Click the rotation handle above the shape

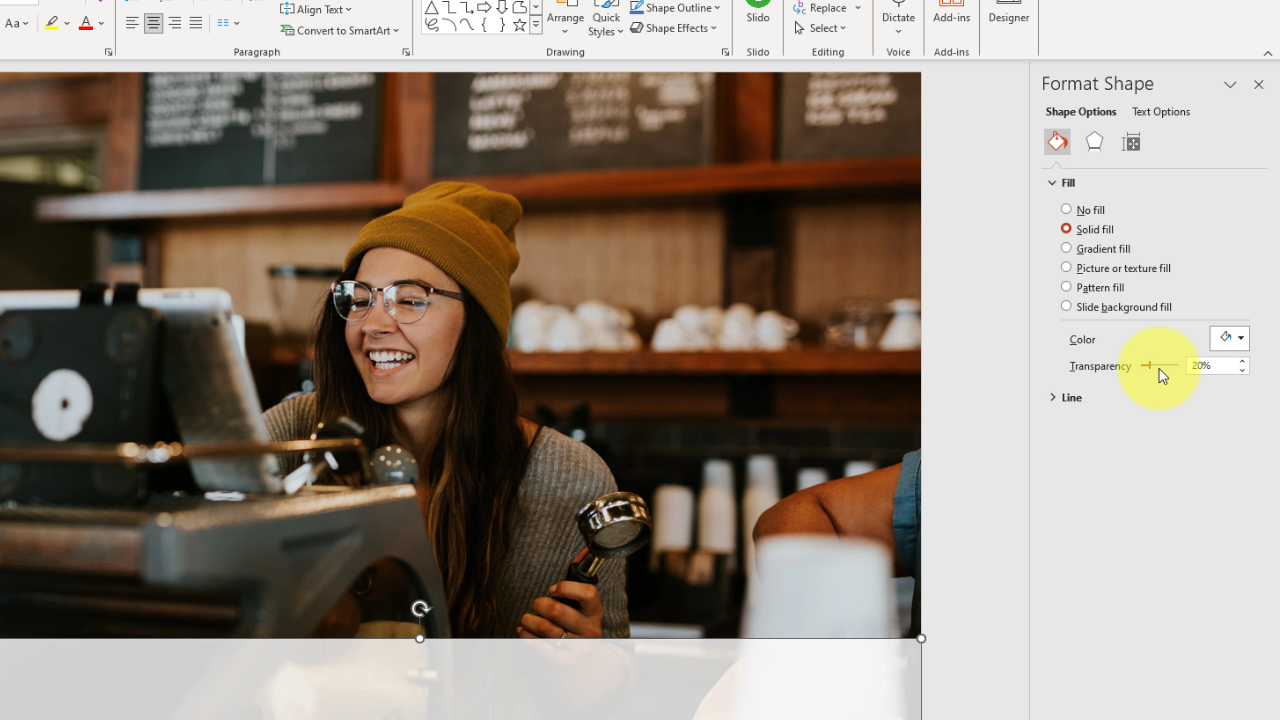(420, 608)
